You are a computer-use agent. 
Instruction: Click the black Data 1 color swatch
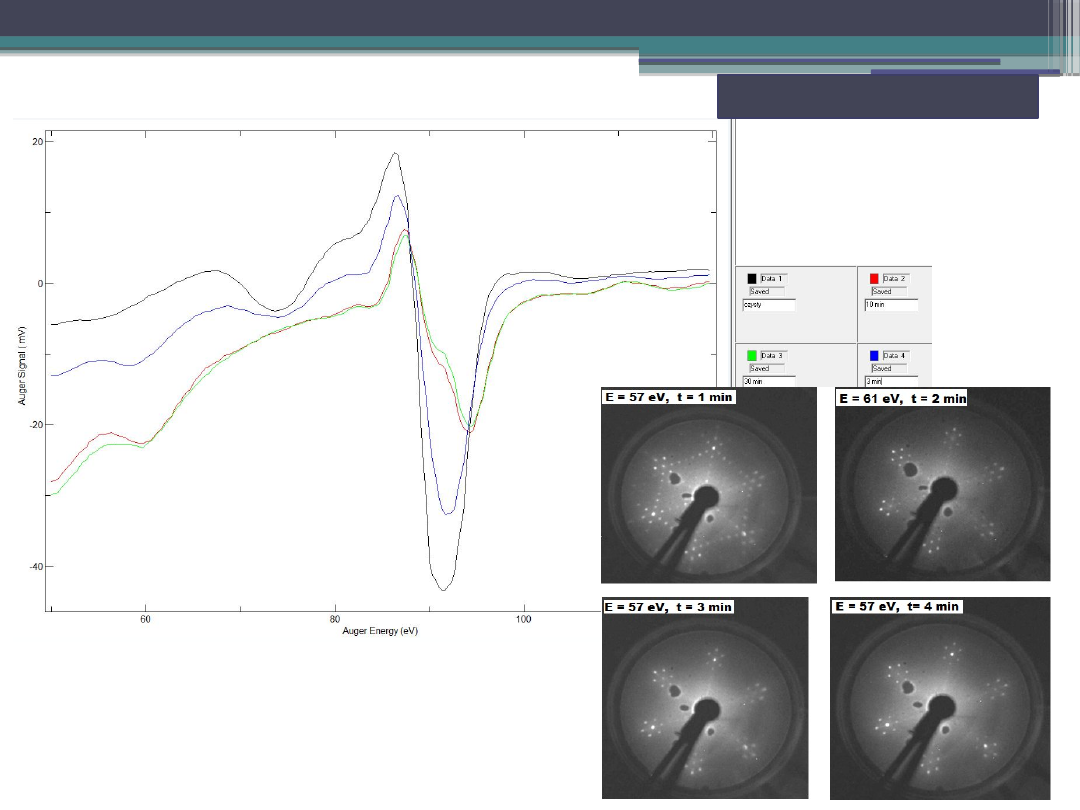tap(752, 278)
